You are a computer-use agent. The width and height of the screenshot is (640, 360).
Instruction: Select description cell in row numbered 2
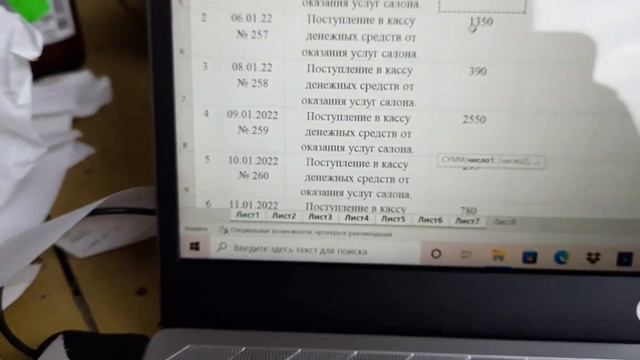pos(360,37)
